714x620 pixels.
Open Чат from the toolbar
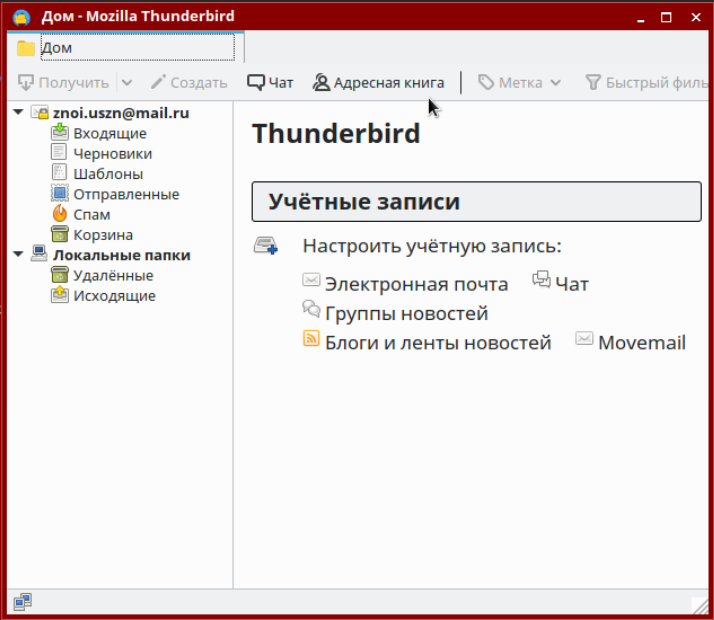(x=270, y=82)
